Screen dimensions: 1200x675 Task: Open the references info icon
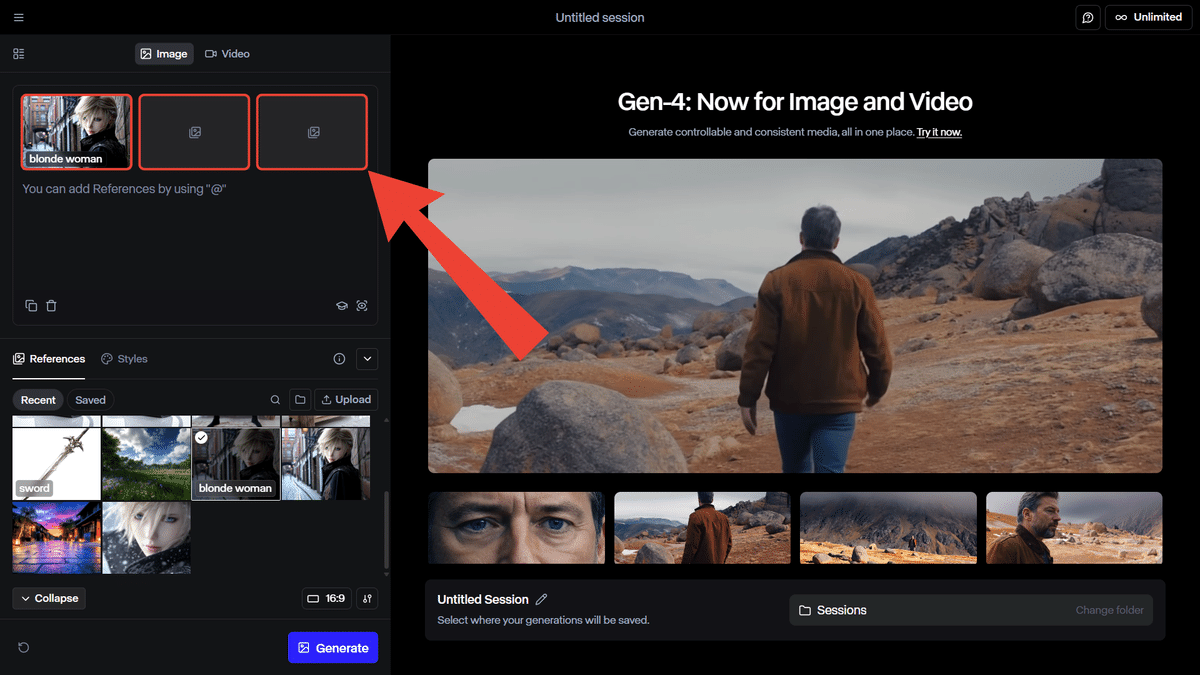tap(339, 359)
